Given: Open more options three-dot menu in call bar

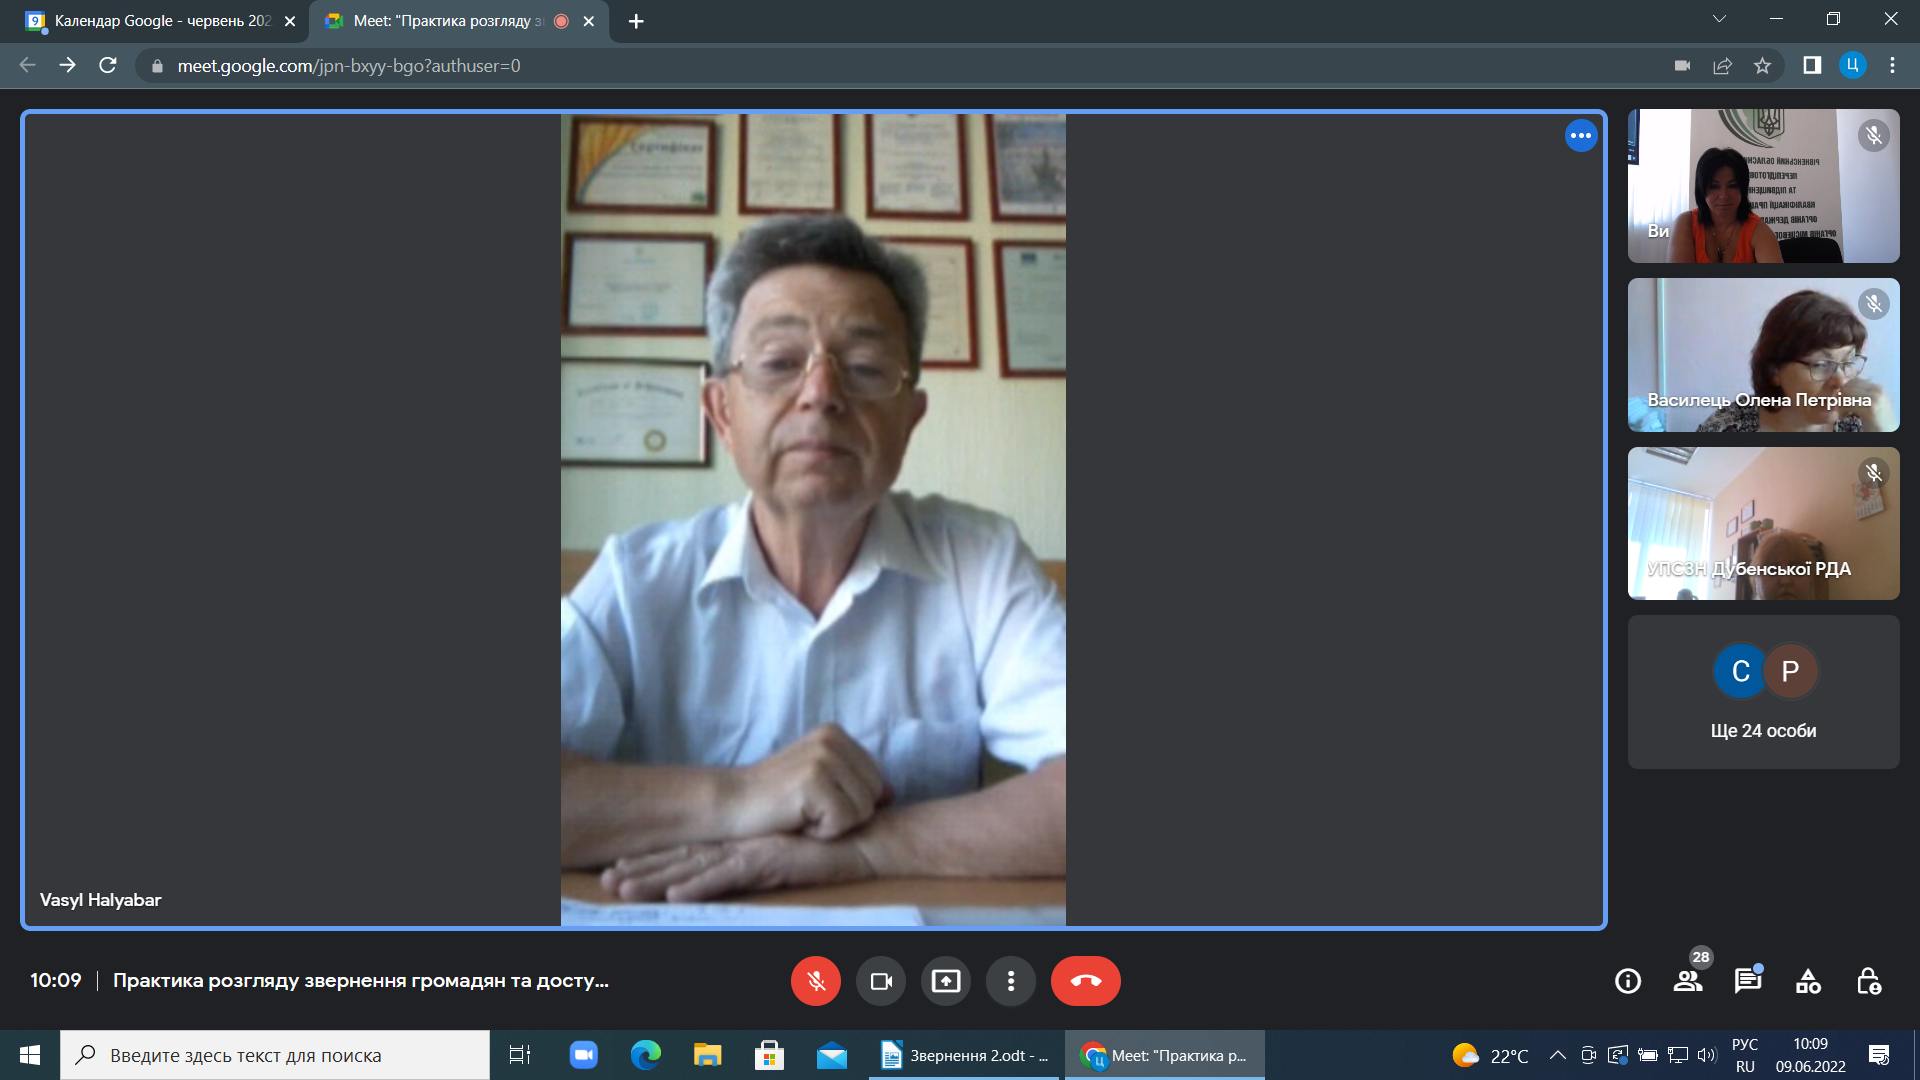Looking at the screenshot, I should (1011, 981).
